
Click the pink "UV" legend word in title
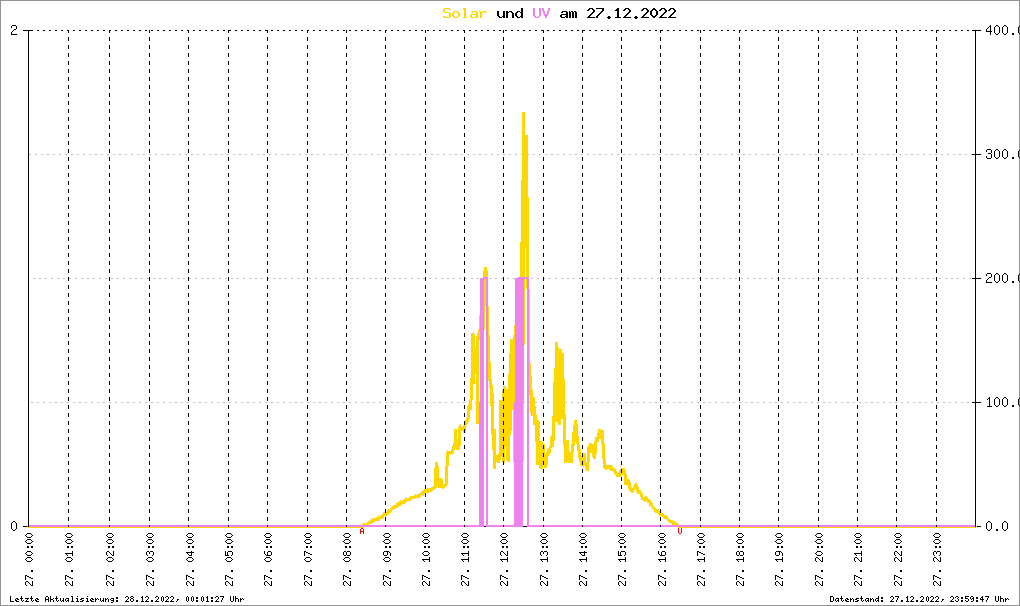coord(541,13)
